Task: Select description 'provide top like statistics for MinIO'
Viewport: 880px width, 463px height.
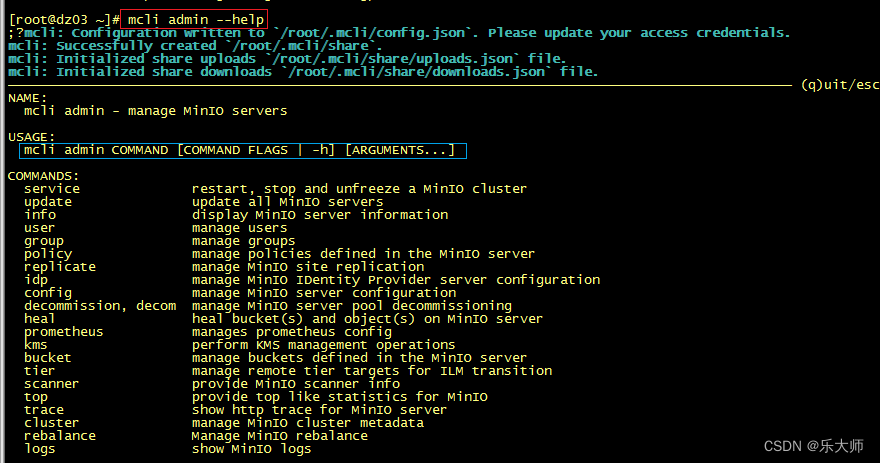Action: click(x=340, y=397)
